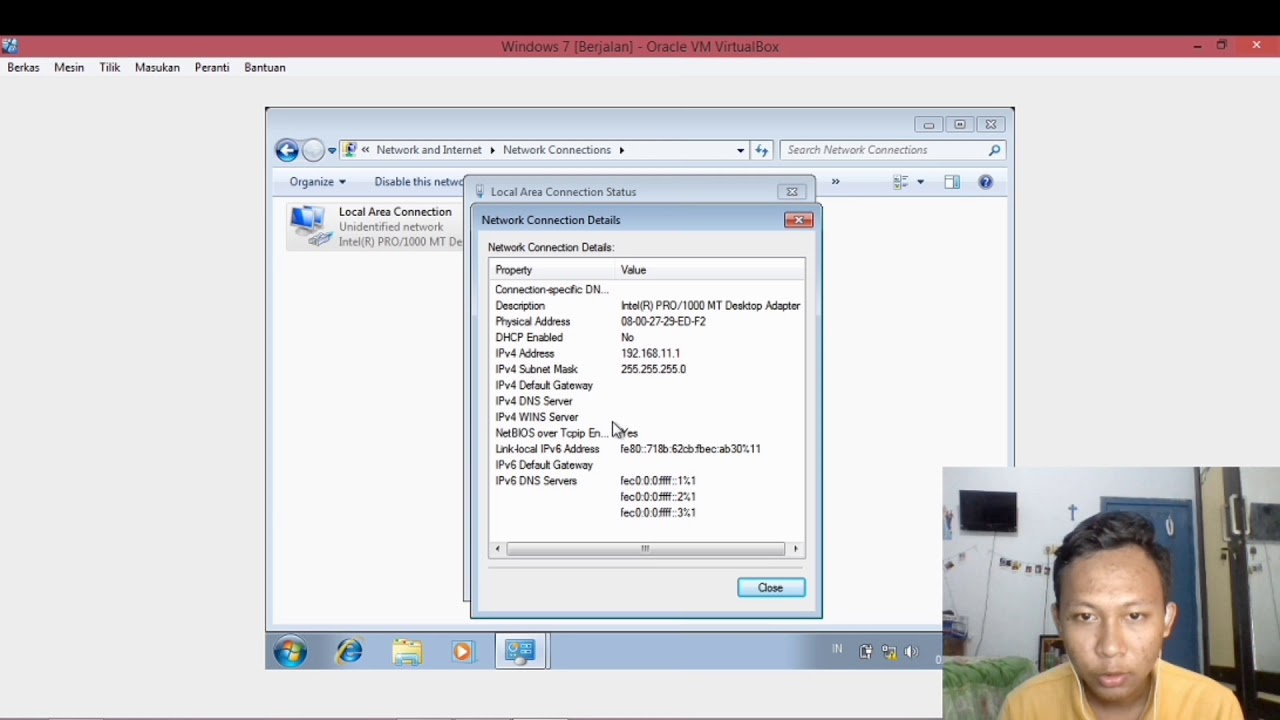The height and width of the screenshot is (720, 1280).
Task: Open the VirtualBox Berkas menu
Action: [x=24, y=68]
